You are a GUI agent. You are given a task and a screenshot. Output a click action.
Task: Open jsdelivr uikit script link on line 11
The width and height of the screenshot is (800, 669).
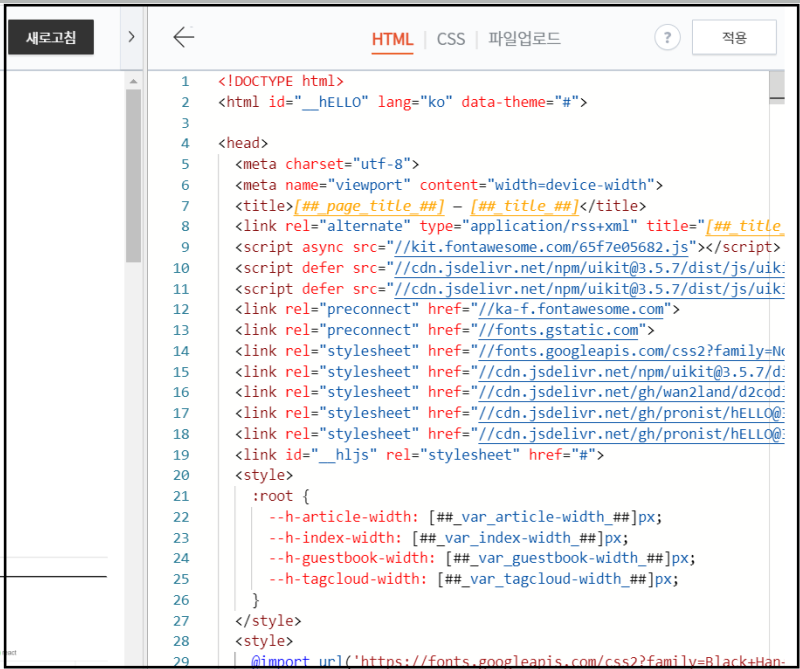pyautogui.click(x=589, y=289)
